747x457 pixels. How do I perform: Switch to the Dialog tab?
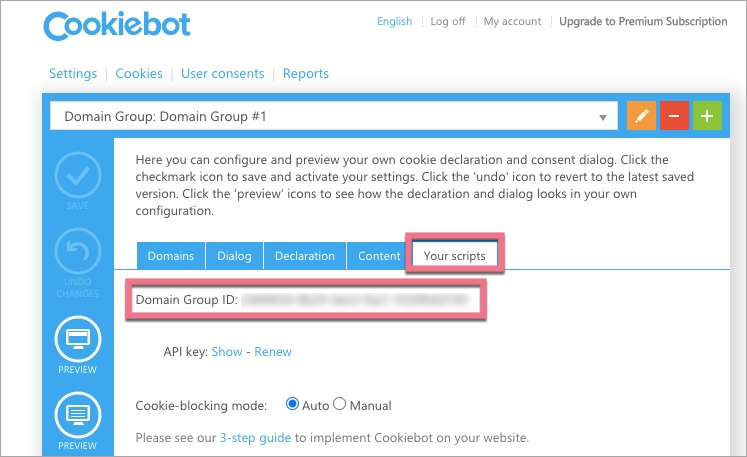234,256
